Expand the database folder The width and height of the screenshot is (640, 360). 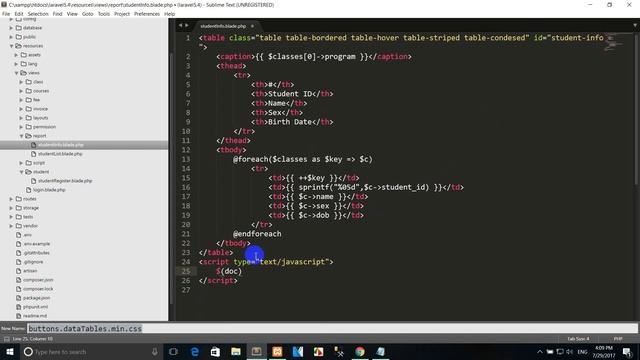pyautogui.click(x=11, y=28)
